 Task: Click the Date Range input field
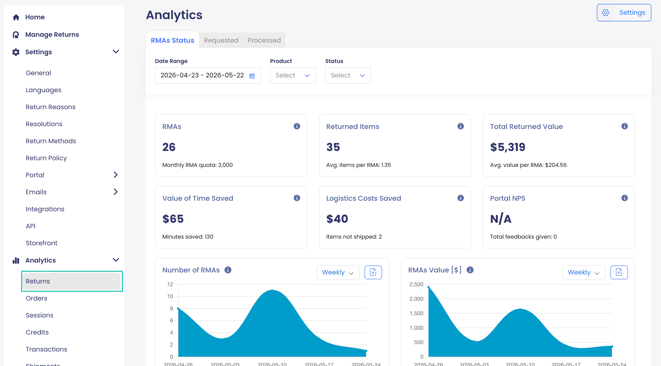(207, 75)
